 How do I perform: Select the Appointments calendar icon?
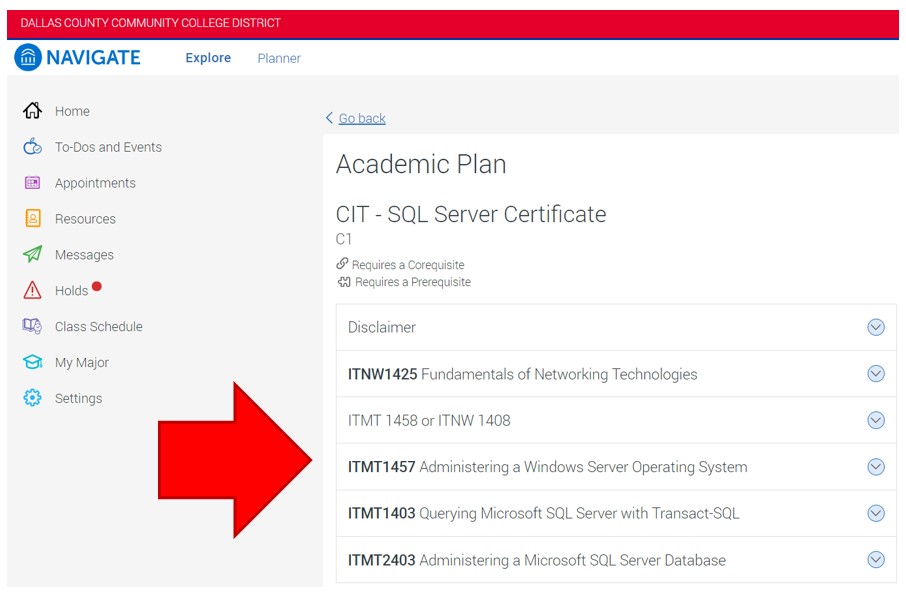[32, 183]
